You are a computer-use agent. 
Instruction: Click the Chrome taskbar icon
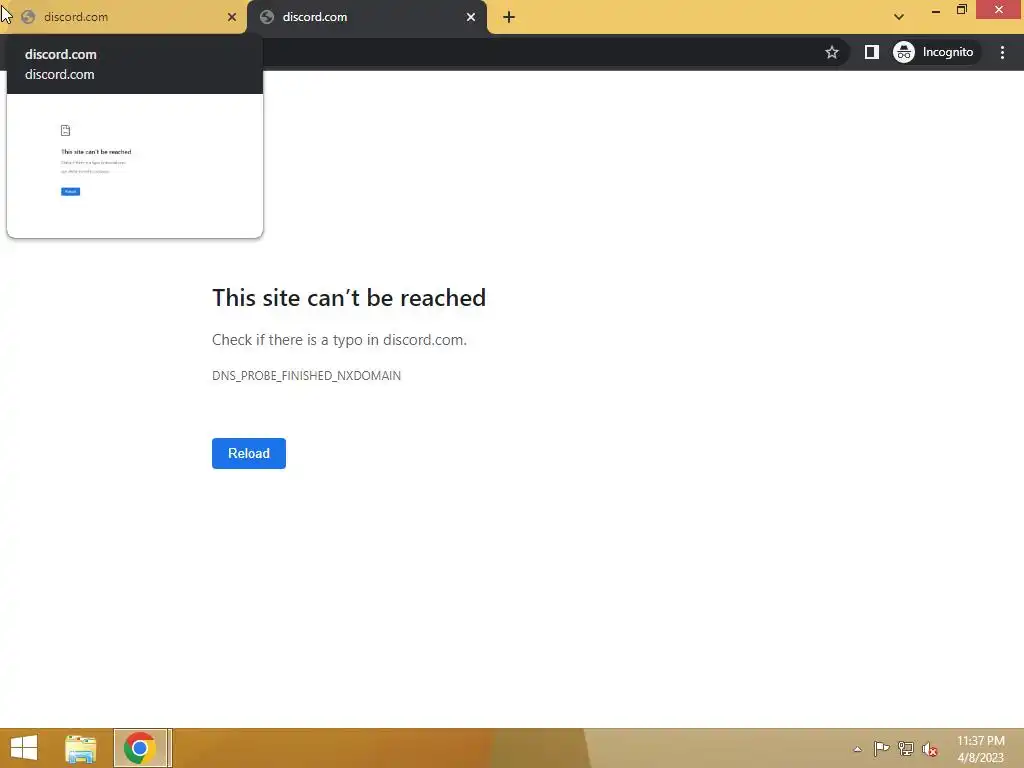point(140,748)
